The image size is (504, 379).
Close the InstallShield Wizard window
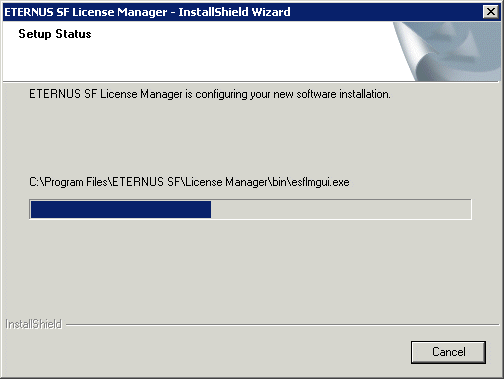491,12
